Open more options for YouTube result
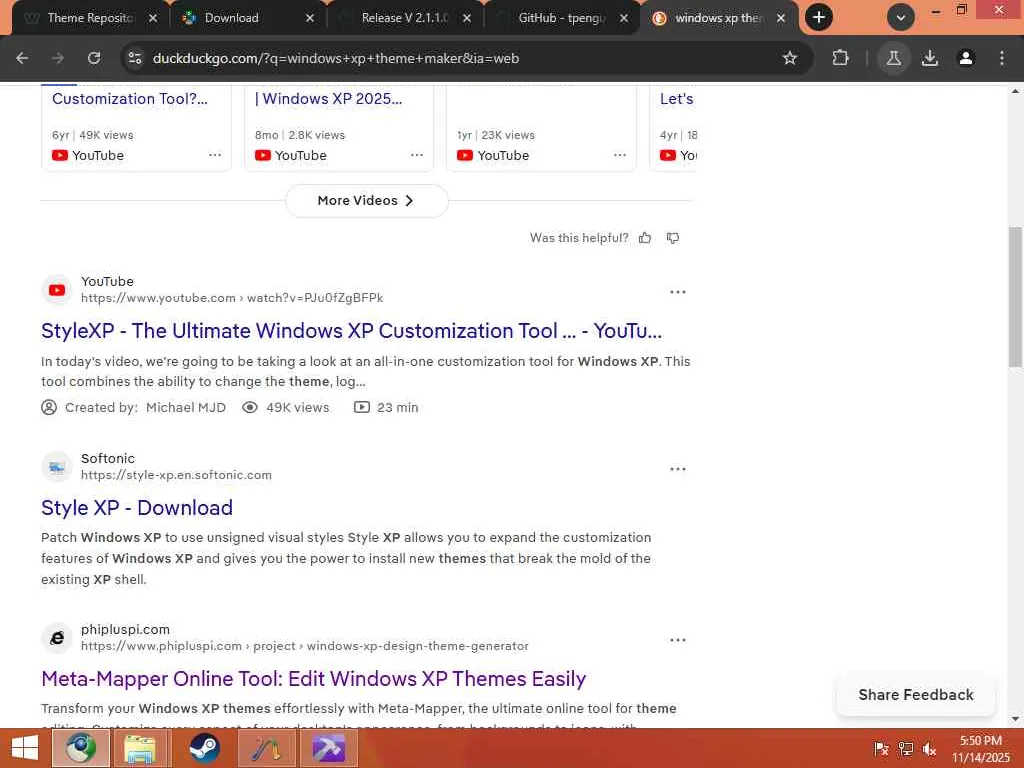 click(678, 292)
